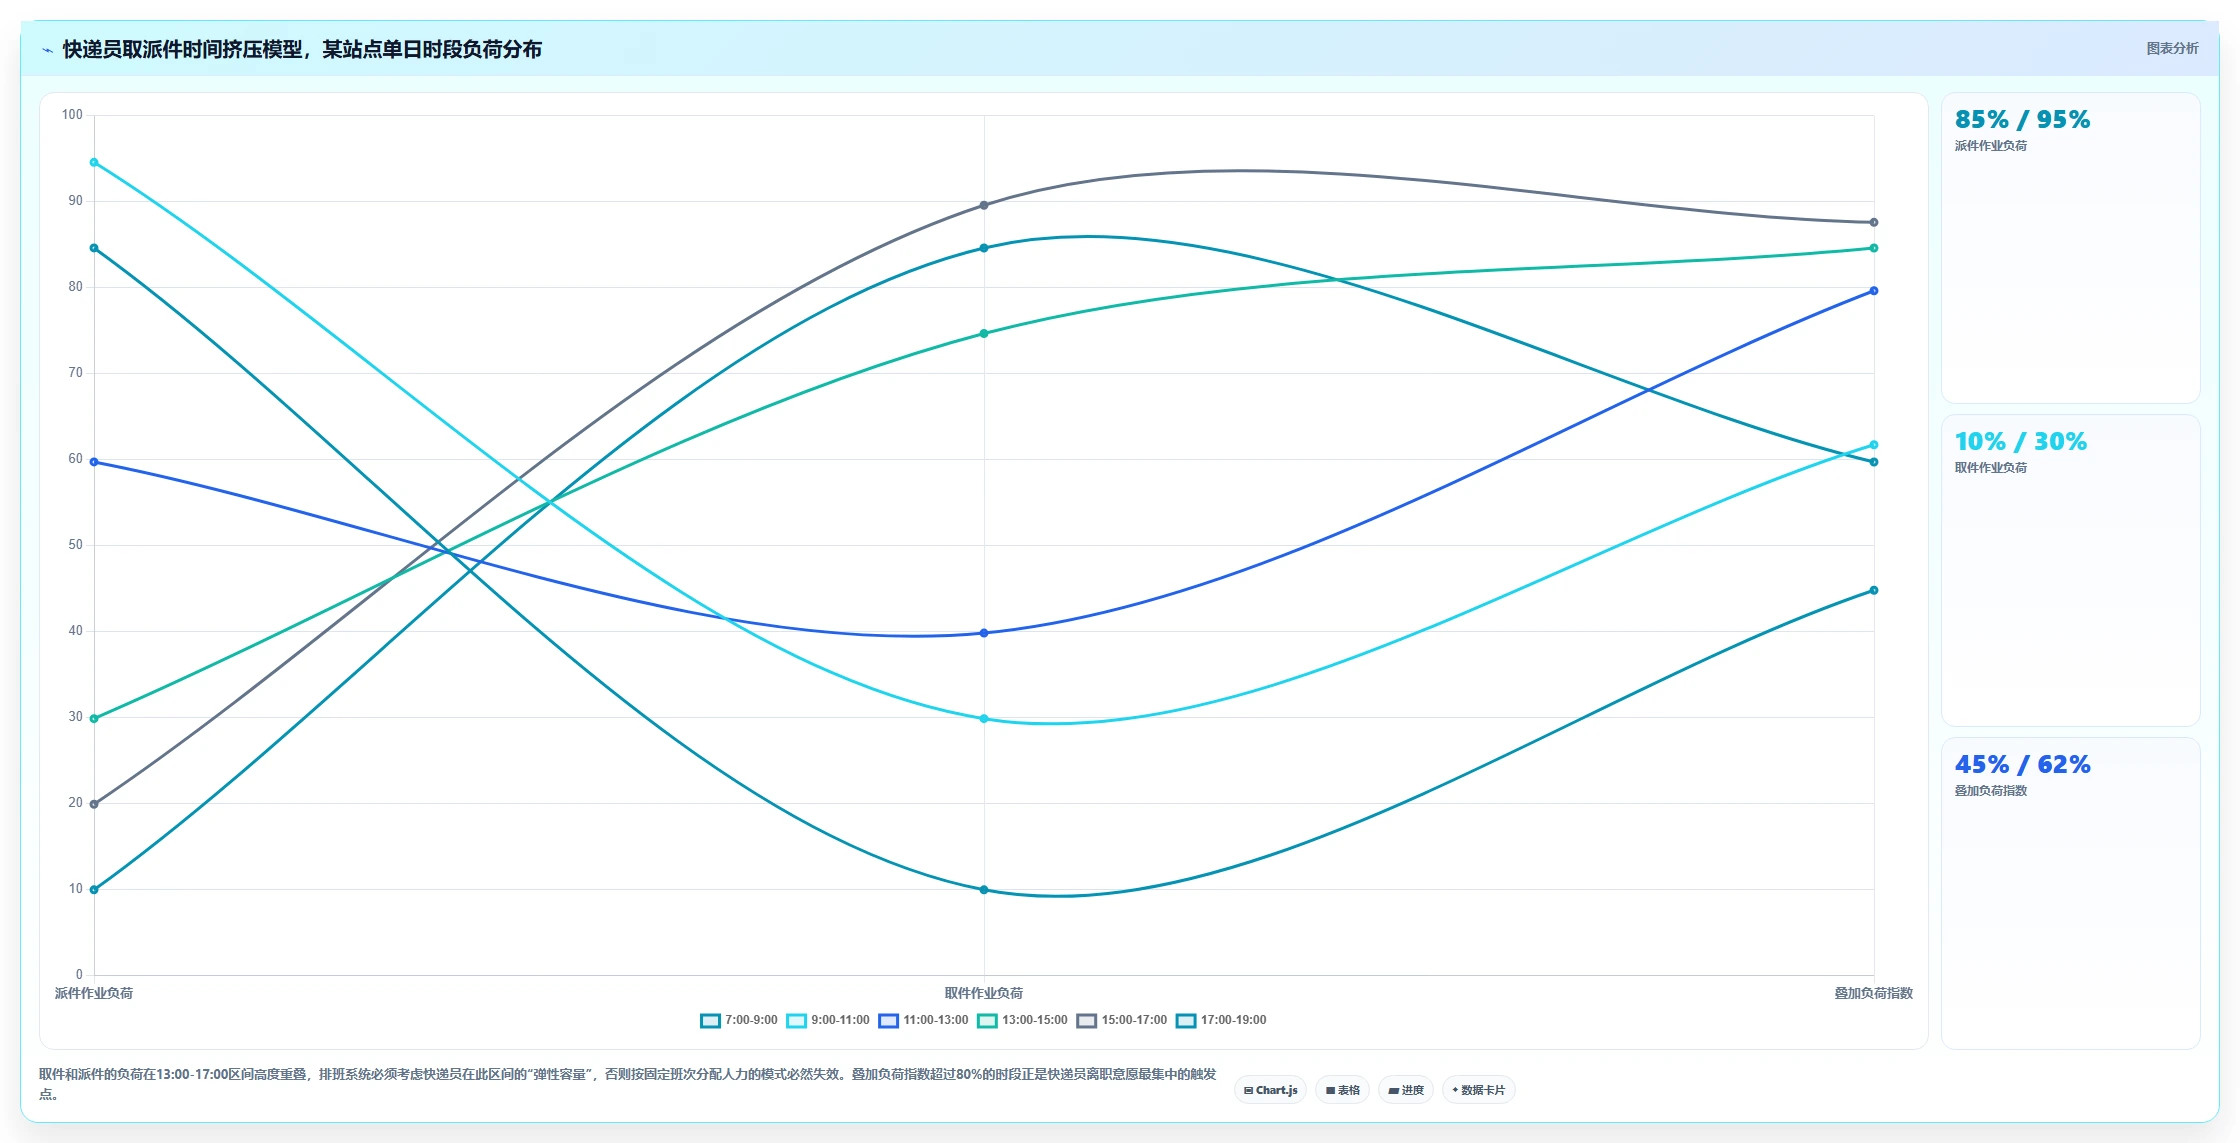This screenshot has height=1143, width=2240.
Task: Click the 叠加负荷指数 x-axis label
Action: (1873, 993)
